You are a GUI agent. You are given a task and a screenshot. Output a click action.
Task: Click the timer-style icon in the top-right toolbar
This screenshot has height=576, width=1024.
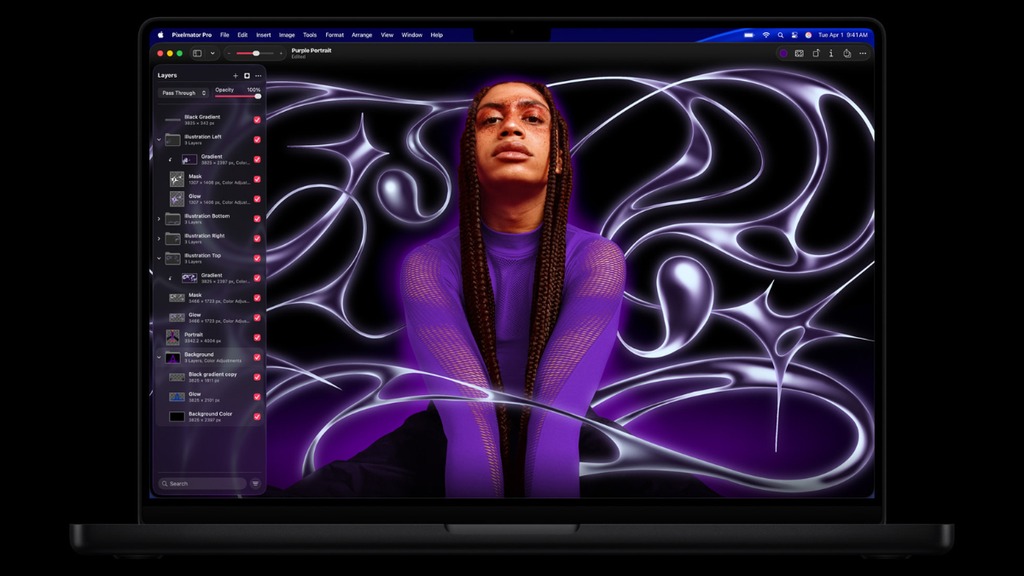click(847, 54)
